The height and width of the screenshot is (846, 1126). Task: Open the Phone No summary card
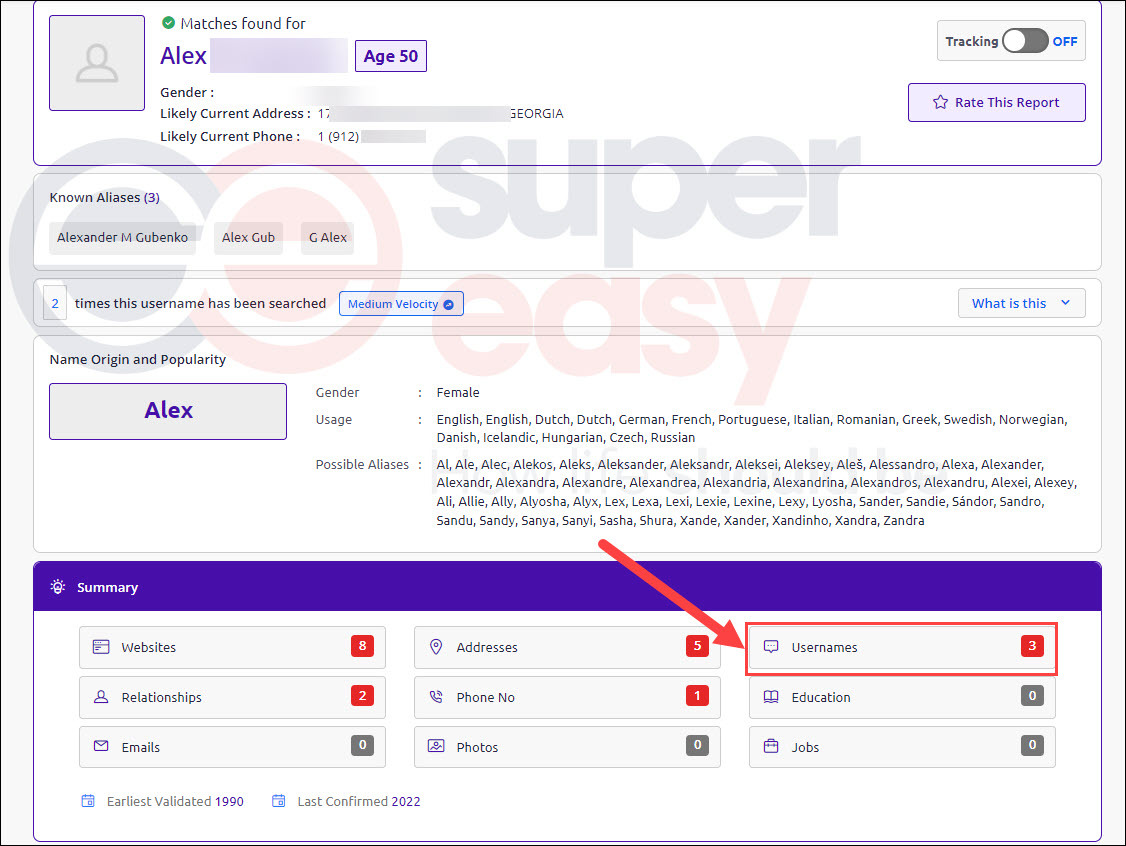[567, 697]
